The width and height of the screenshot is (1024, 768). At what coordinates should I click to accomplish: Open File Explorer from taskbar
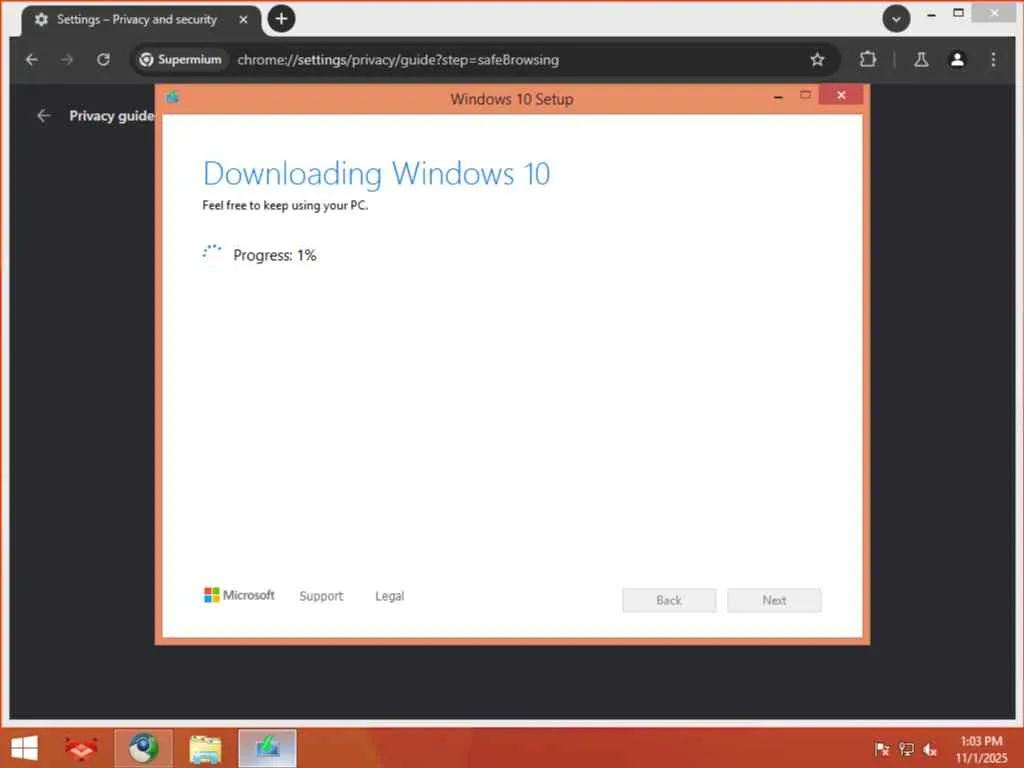pos(205,748)
